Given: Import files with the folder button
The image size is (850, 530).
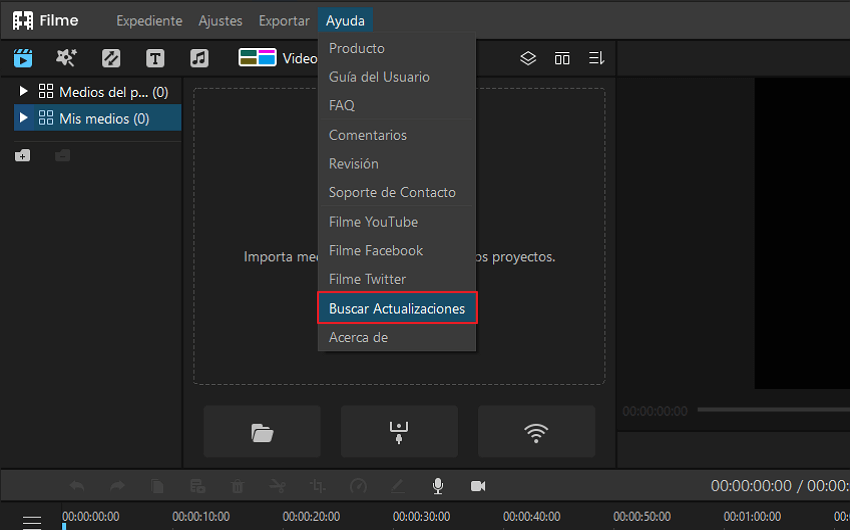Looking at the screenshot, I should click(262, 432).
